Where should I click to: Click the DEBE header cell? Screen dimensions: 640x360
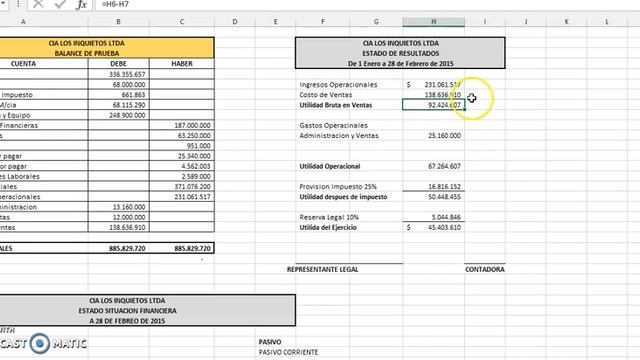point(118,64)
